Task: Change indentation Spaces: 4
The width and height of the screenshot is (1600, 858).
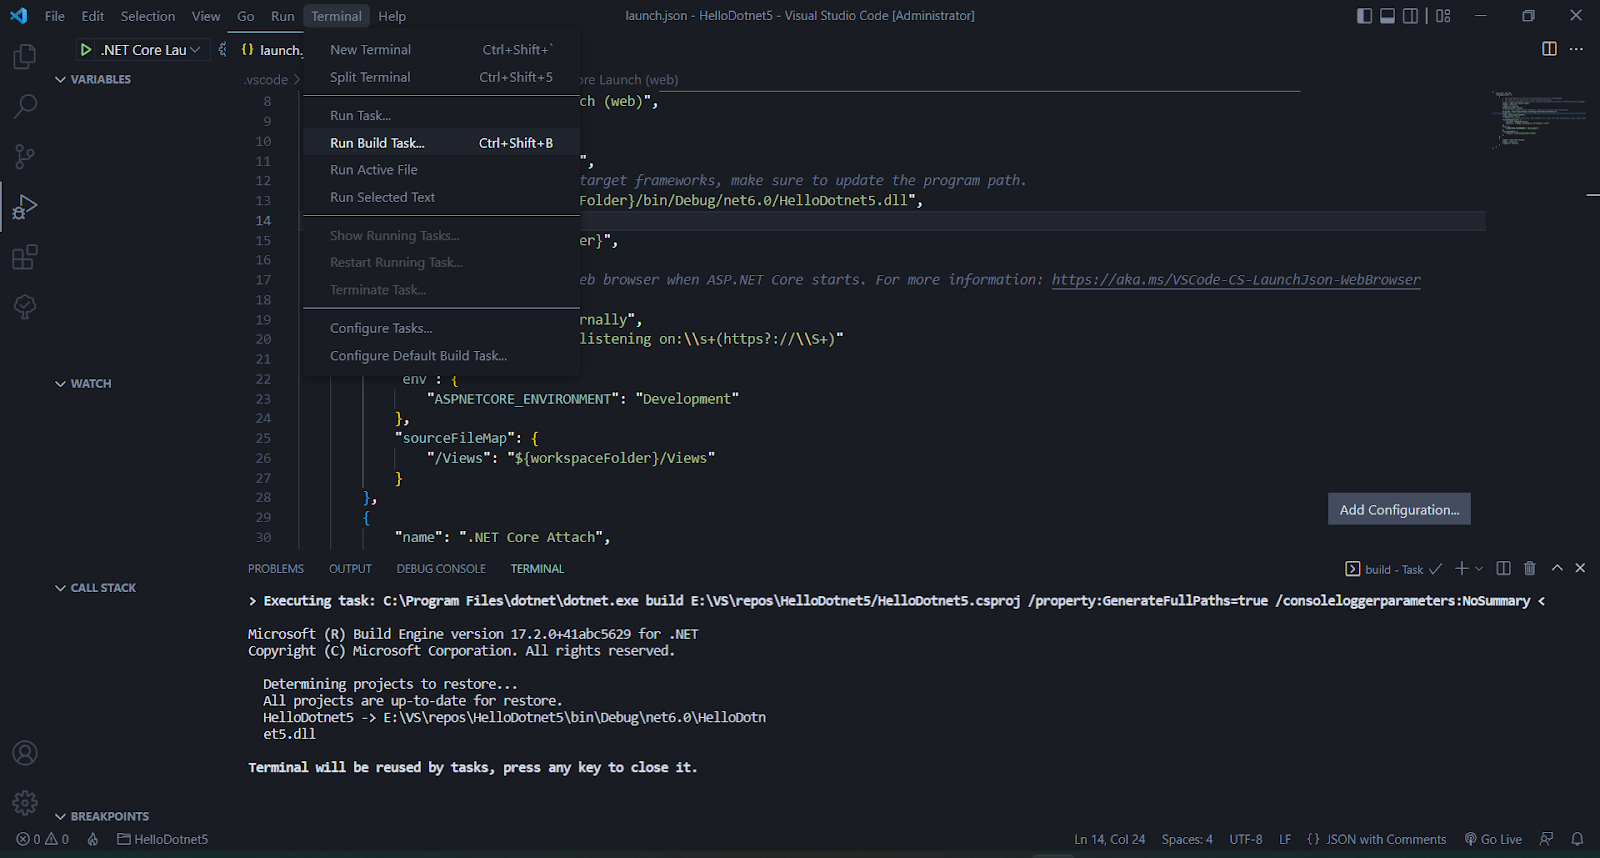Action: [1187, 839]
